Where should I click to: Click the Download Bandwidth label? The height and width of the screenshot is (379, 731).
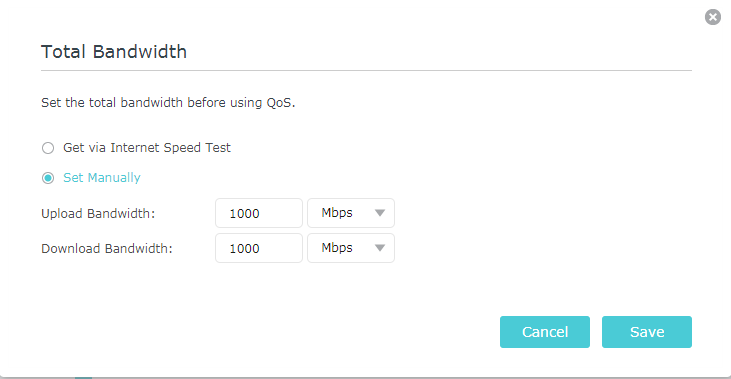(107, 248)
